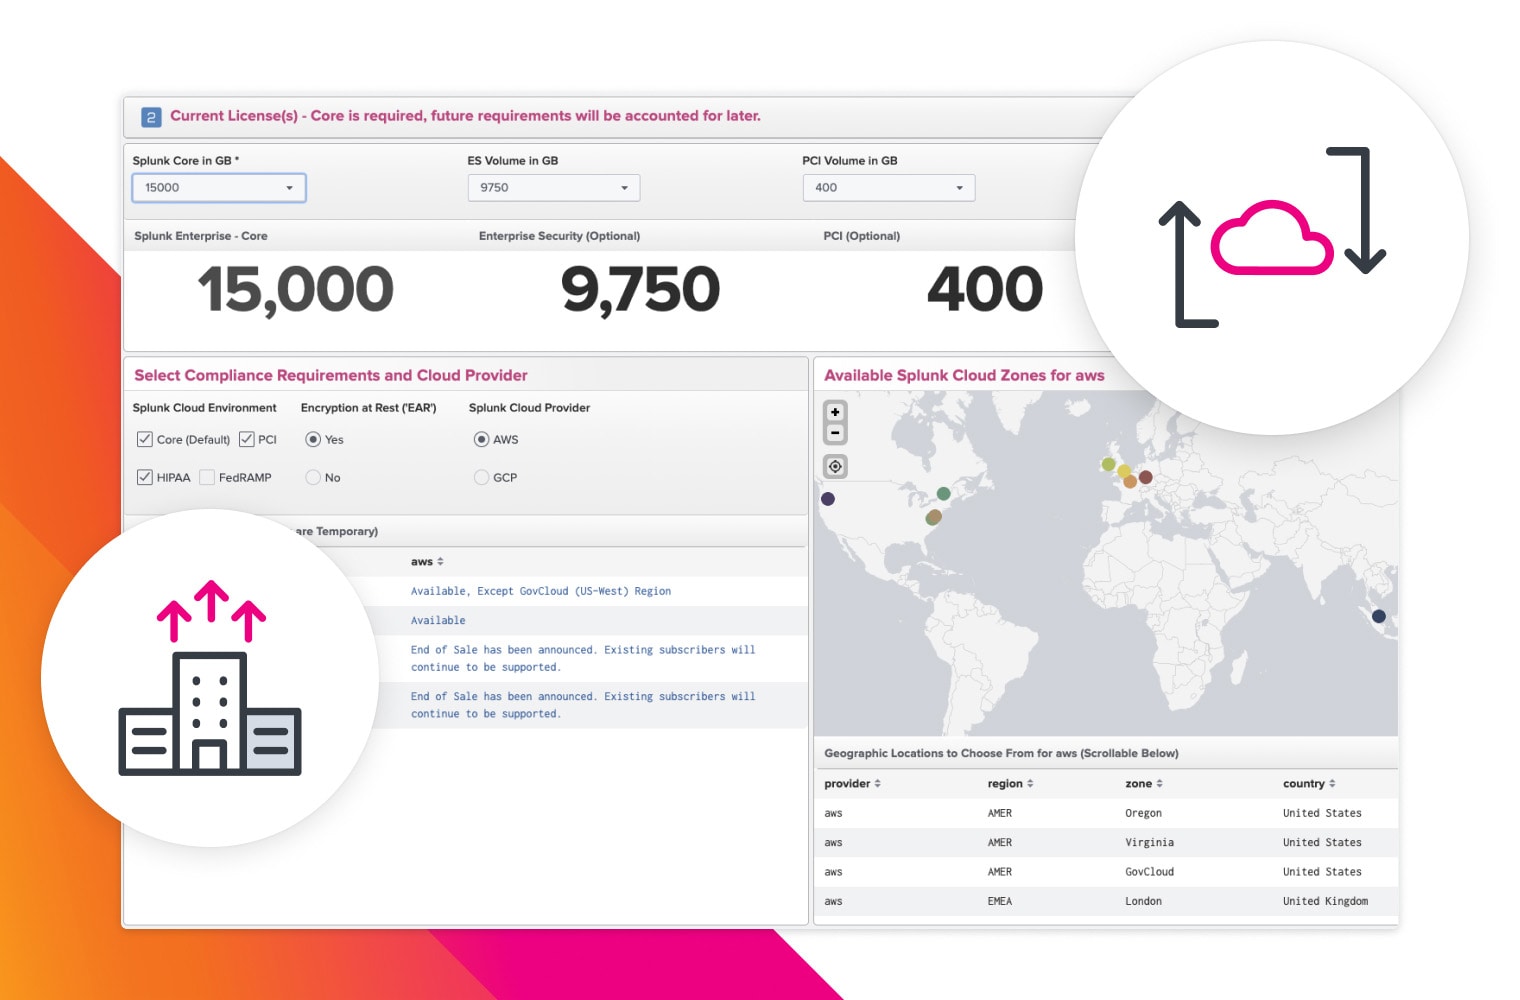Open the ES Volume in GB dropdown
Viewport: 1520px width, 1000px height.
click(554, 188)
